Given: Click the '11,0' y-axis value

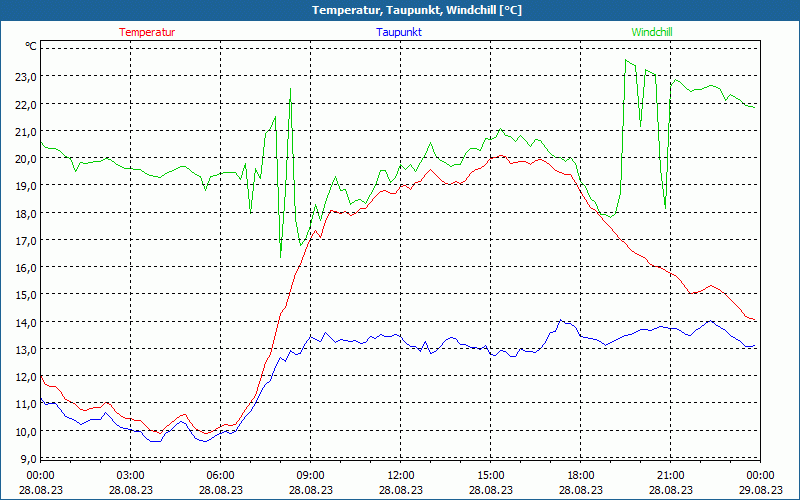Looking at the screenshot, I should [x=26, y=404].
